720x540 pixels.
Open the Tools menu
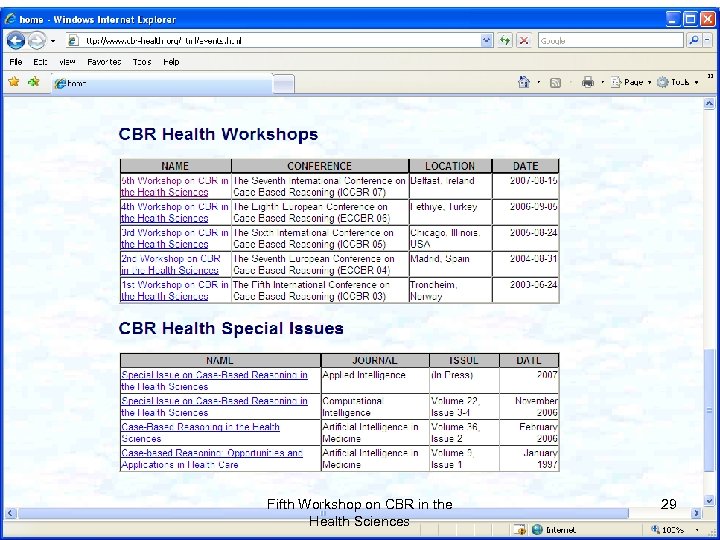[142, 62]
